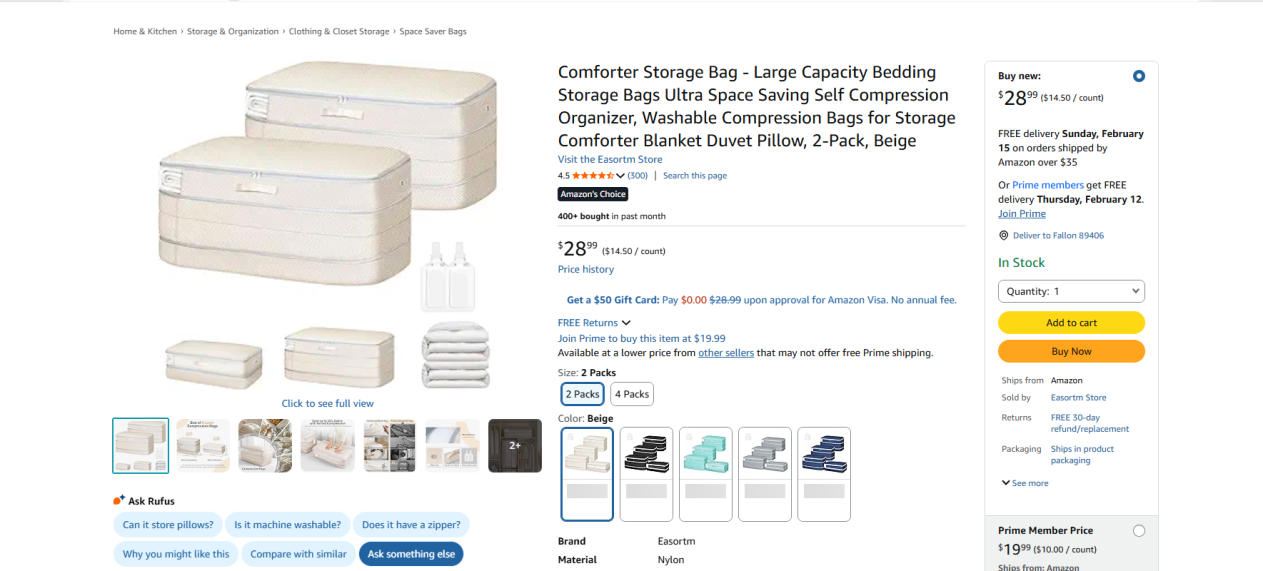The height and width of the screenshot is (571, 1263).
Task: Click the Buy Now button
Action: 1071,352
